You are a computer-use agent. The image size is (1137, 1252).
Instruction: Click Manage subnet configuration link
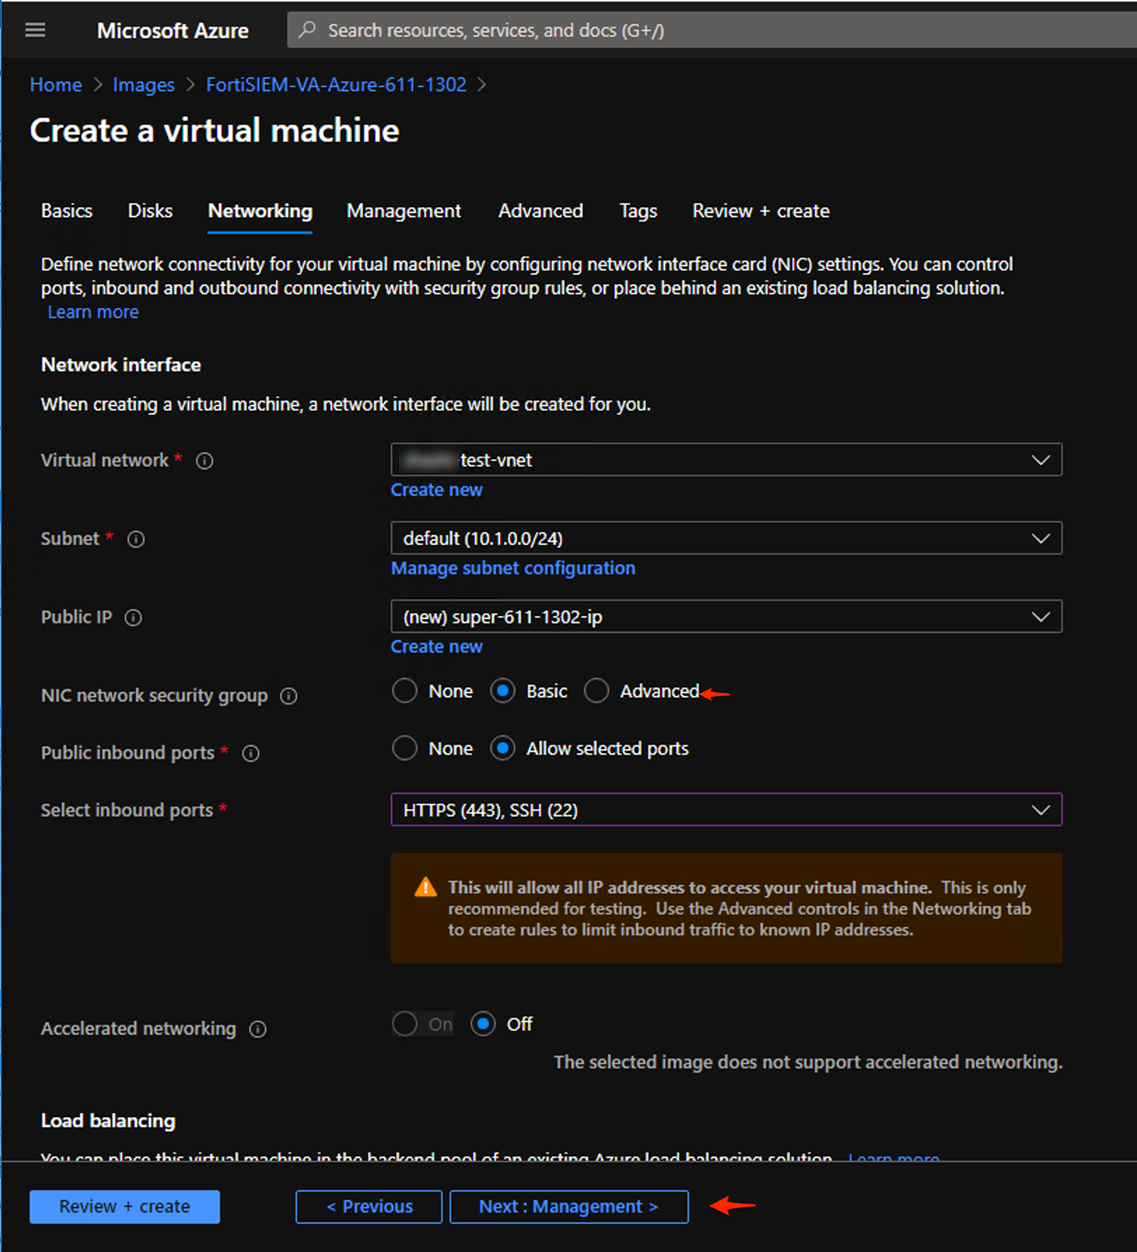click(x=513, y=568)
